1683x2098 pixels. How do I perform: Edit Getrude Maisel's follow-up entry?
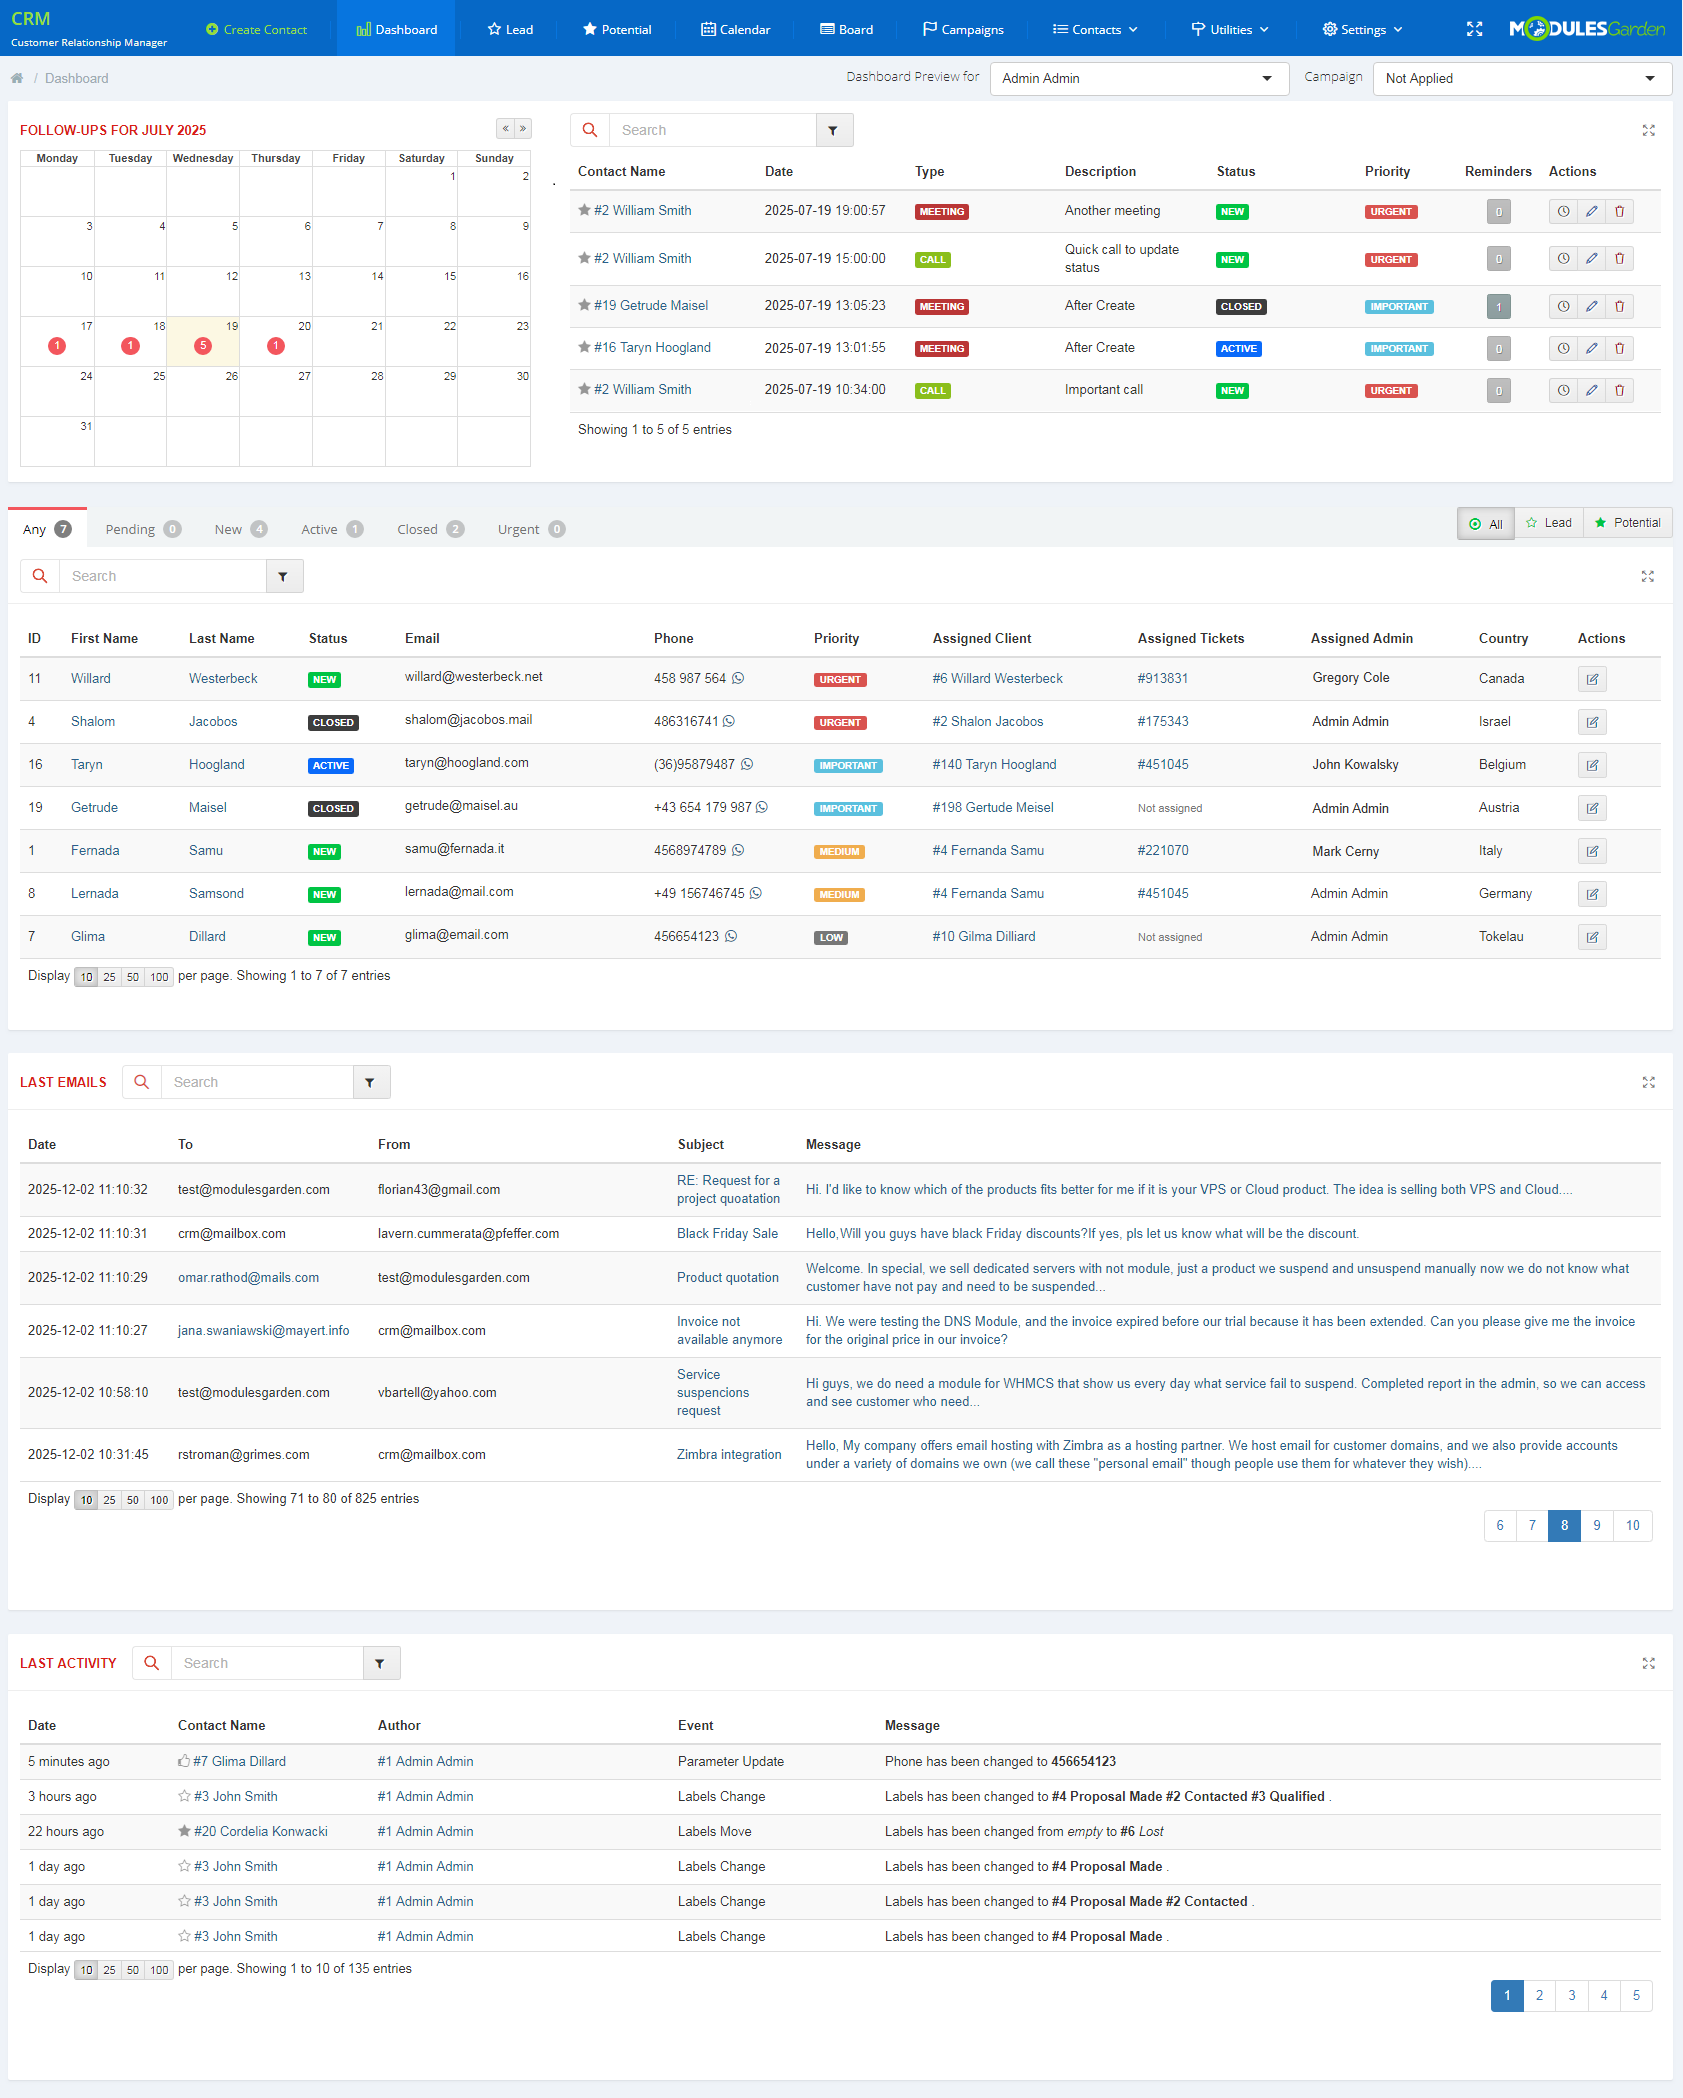tap(1591, 306)
